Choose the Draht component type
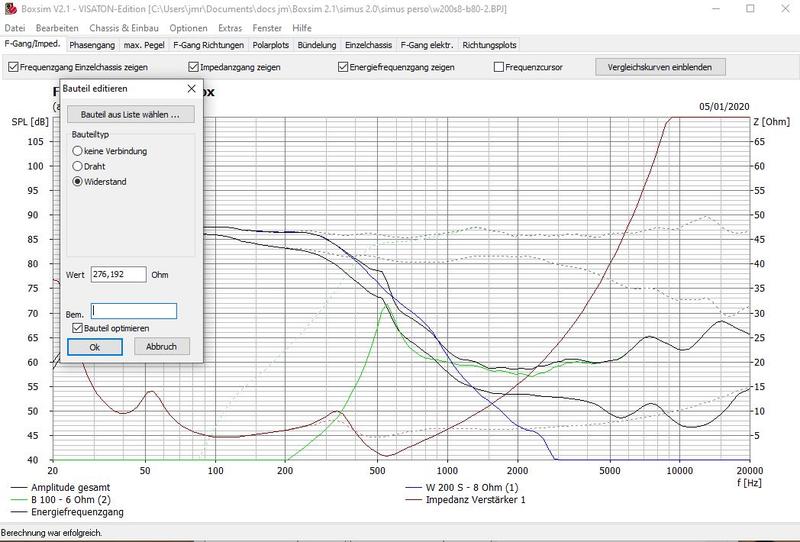 tap(78, 166)
